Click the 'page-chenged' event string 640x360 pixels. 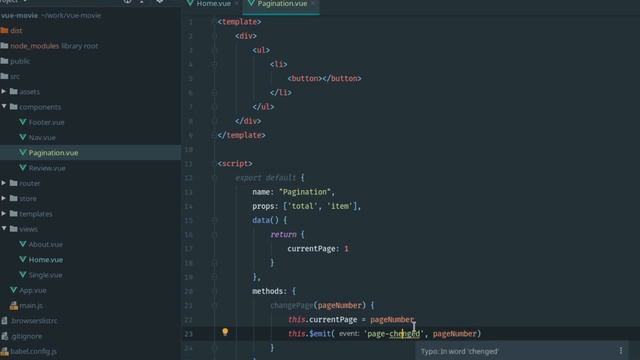click(393, 334)
